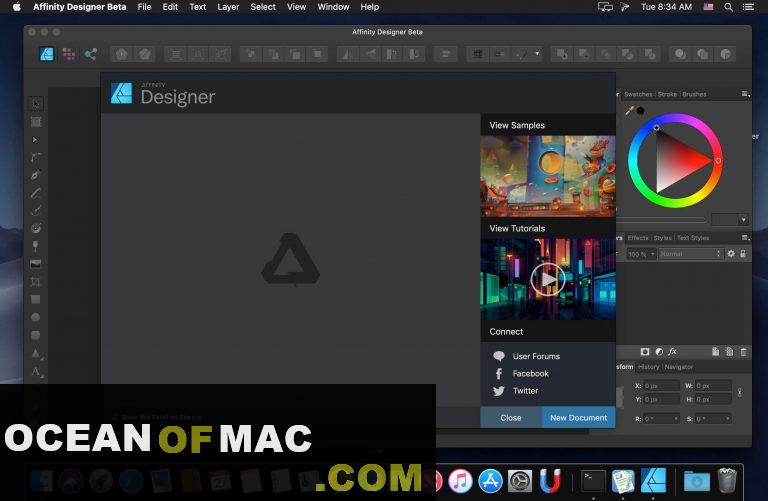Select the Artistic Text tool
Viewport: 768px width, 501px height.
coord(35,371)
